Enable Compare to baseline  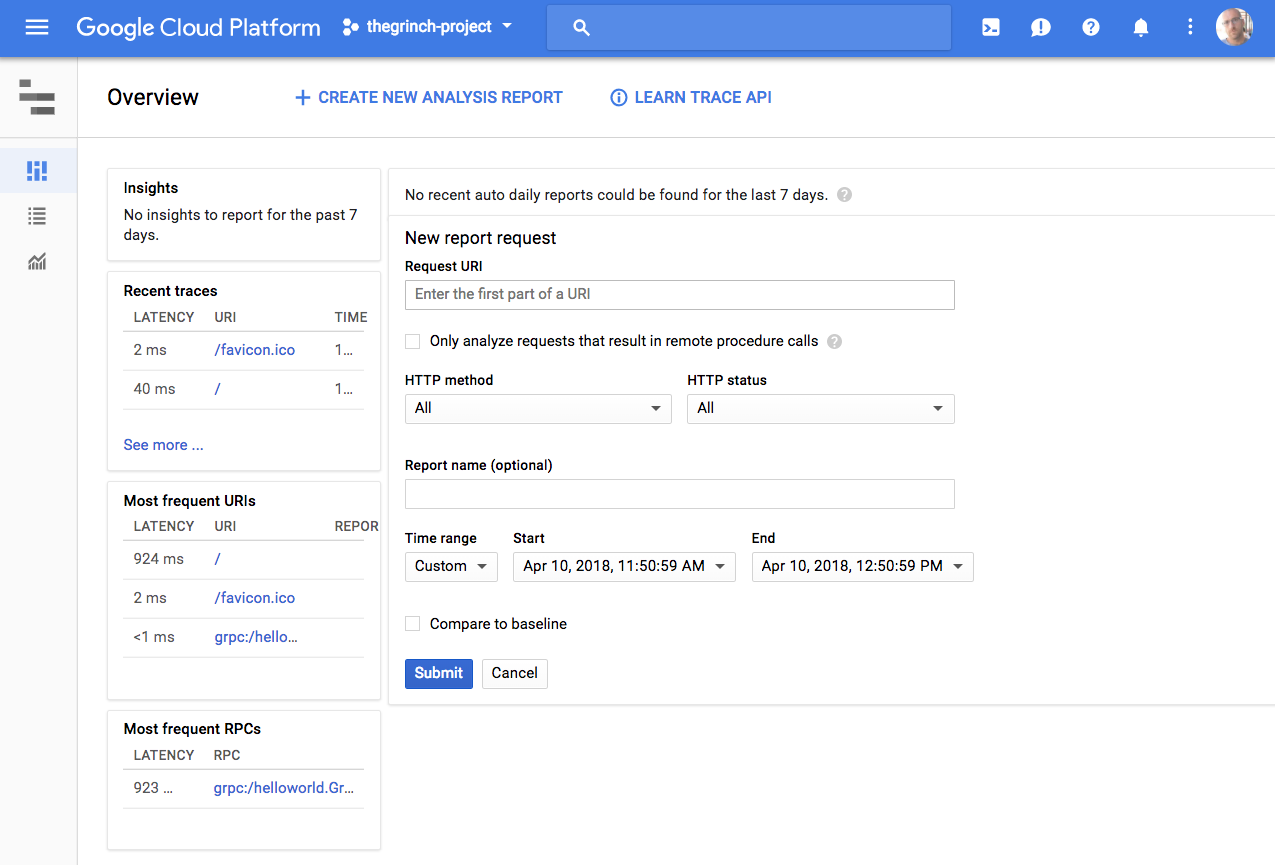pos(412,623)
